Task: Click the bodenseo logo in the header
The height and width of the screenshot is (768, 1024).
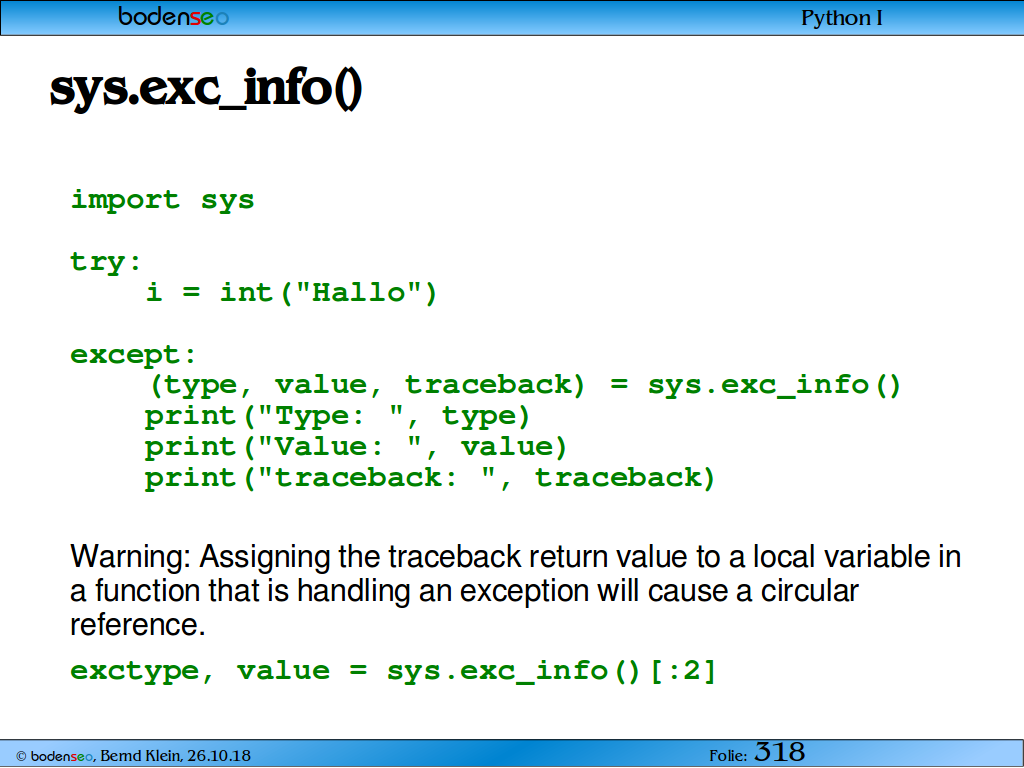Action: (x=174, y=16)
